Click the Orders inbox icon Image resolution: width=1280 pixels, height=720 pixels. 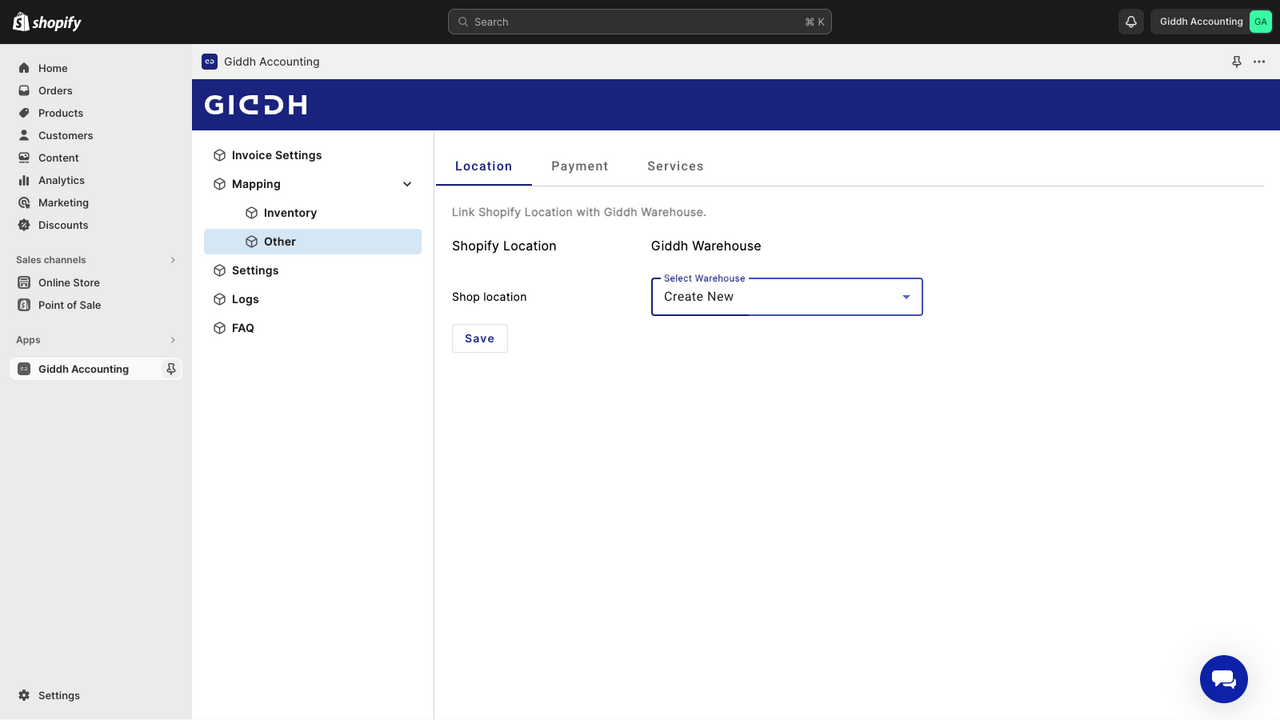tap(24, 91)
